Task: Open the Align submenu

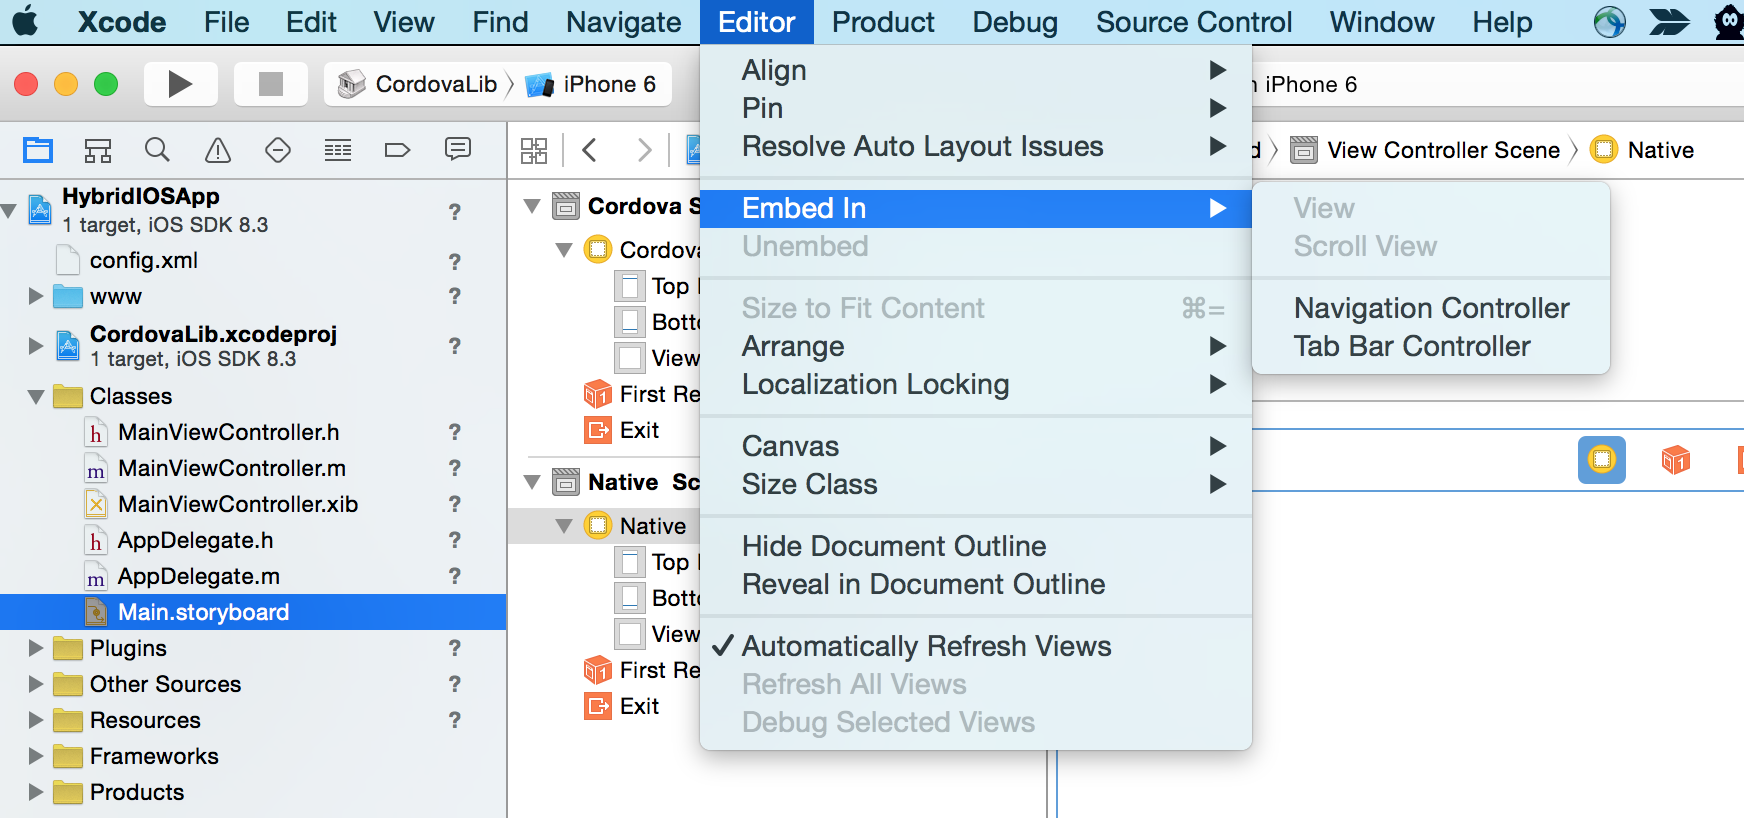Action: 976,70
